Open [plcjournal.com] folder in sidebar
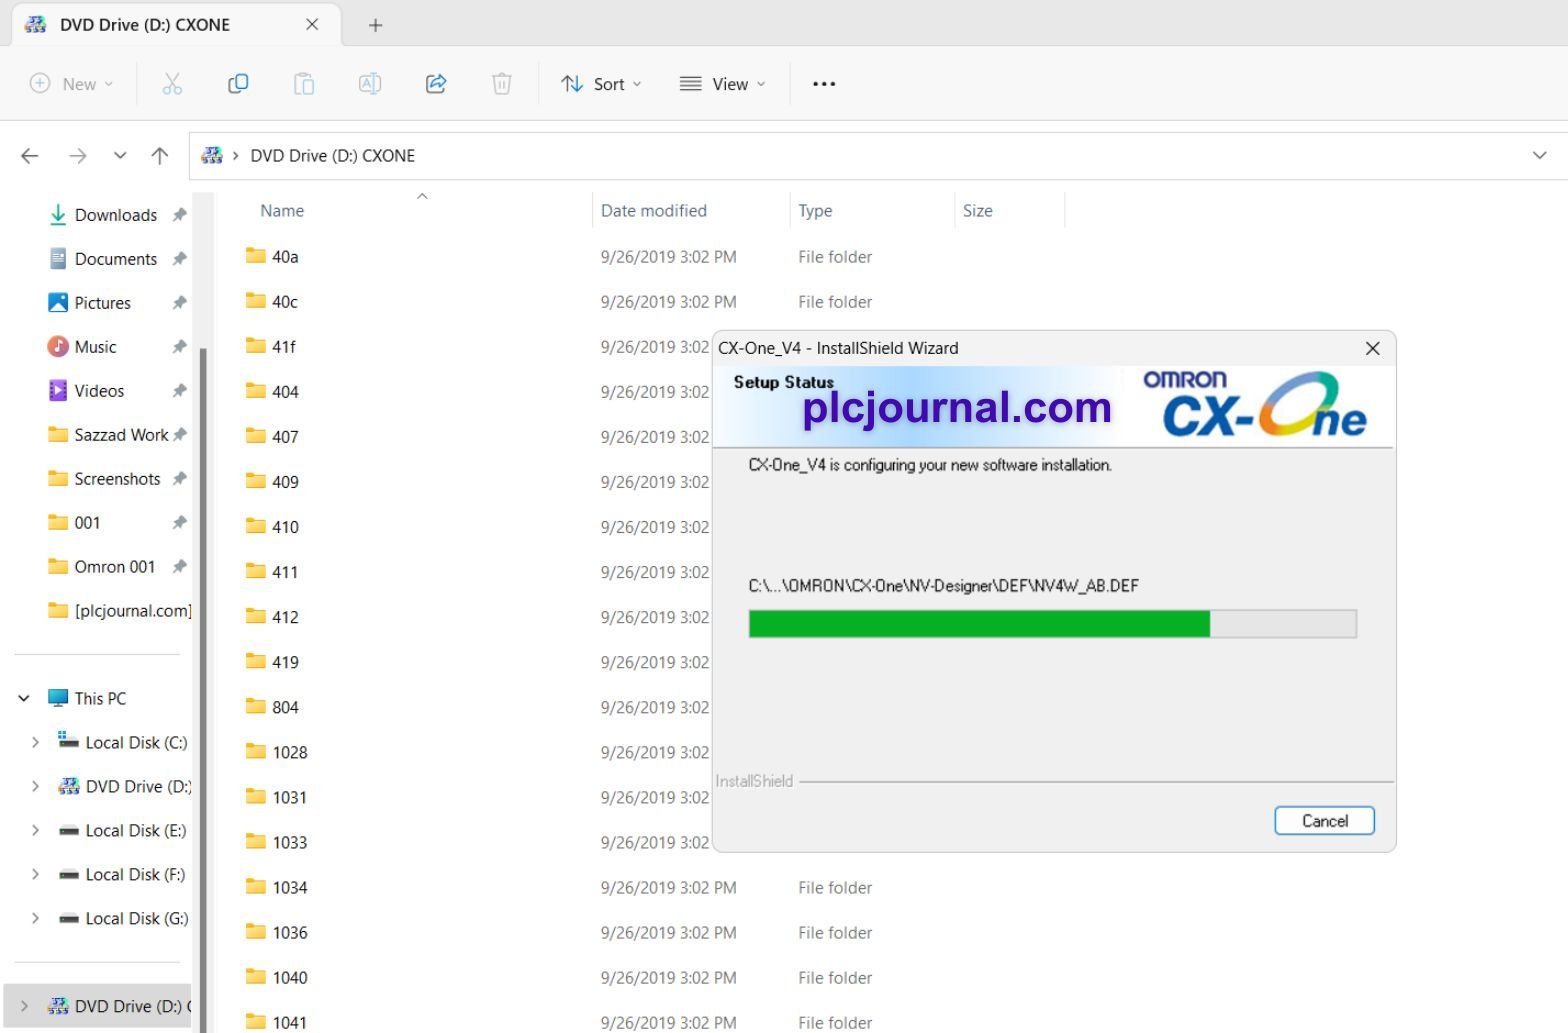 pyautogui.click(x=118, y=611)
